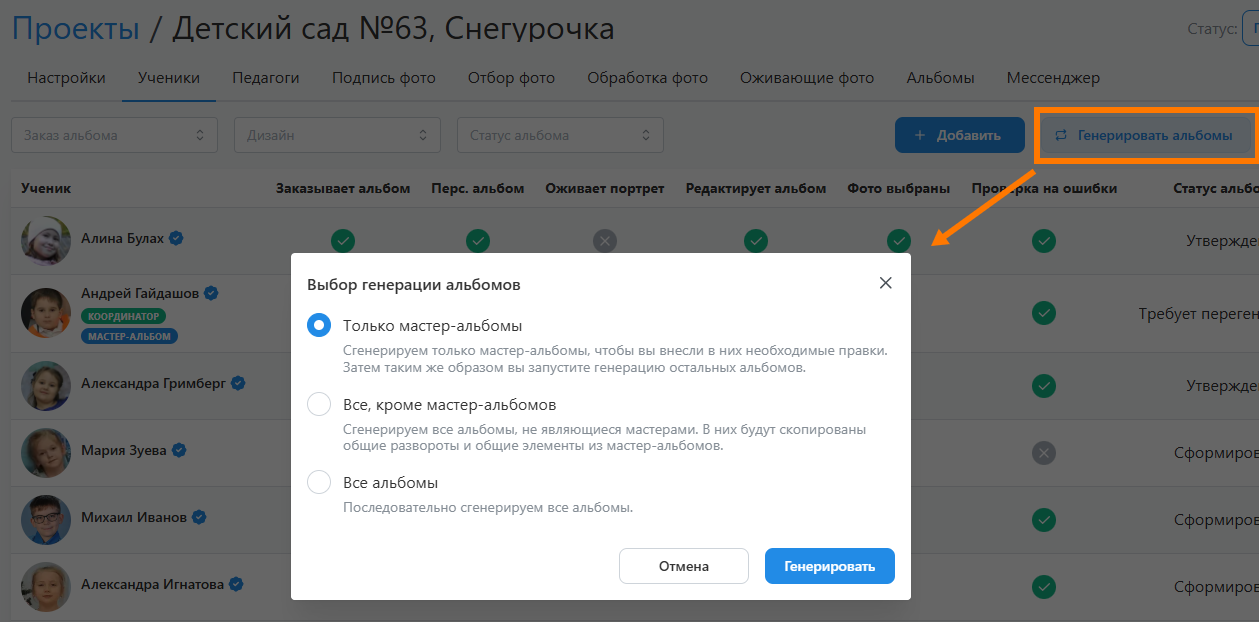1259x622 pixels.
Task: Click the verified badge next to Алина Булах
Action: [x=176, y=238]
